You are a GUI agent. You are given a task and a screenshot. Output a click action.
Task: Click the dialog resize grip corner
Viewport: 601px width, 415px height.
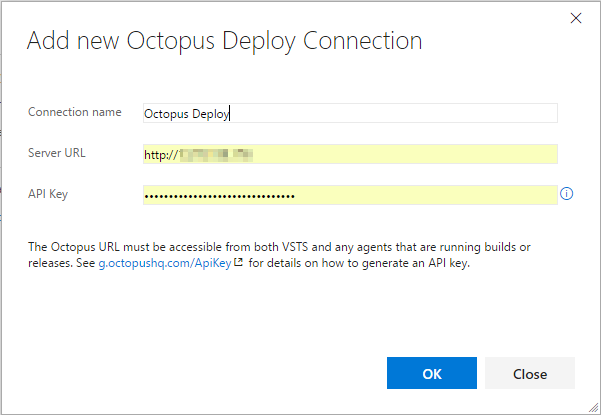(593, 407)
